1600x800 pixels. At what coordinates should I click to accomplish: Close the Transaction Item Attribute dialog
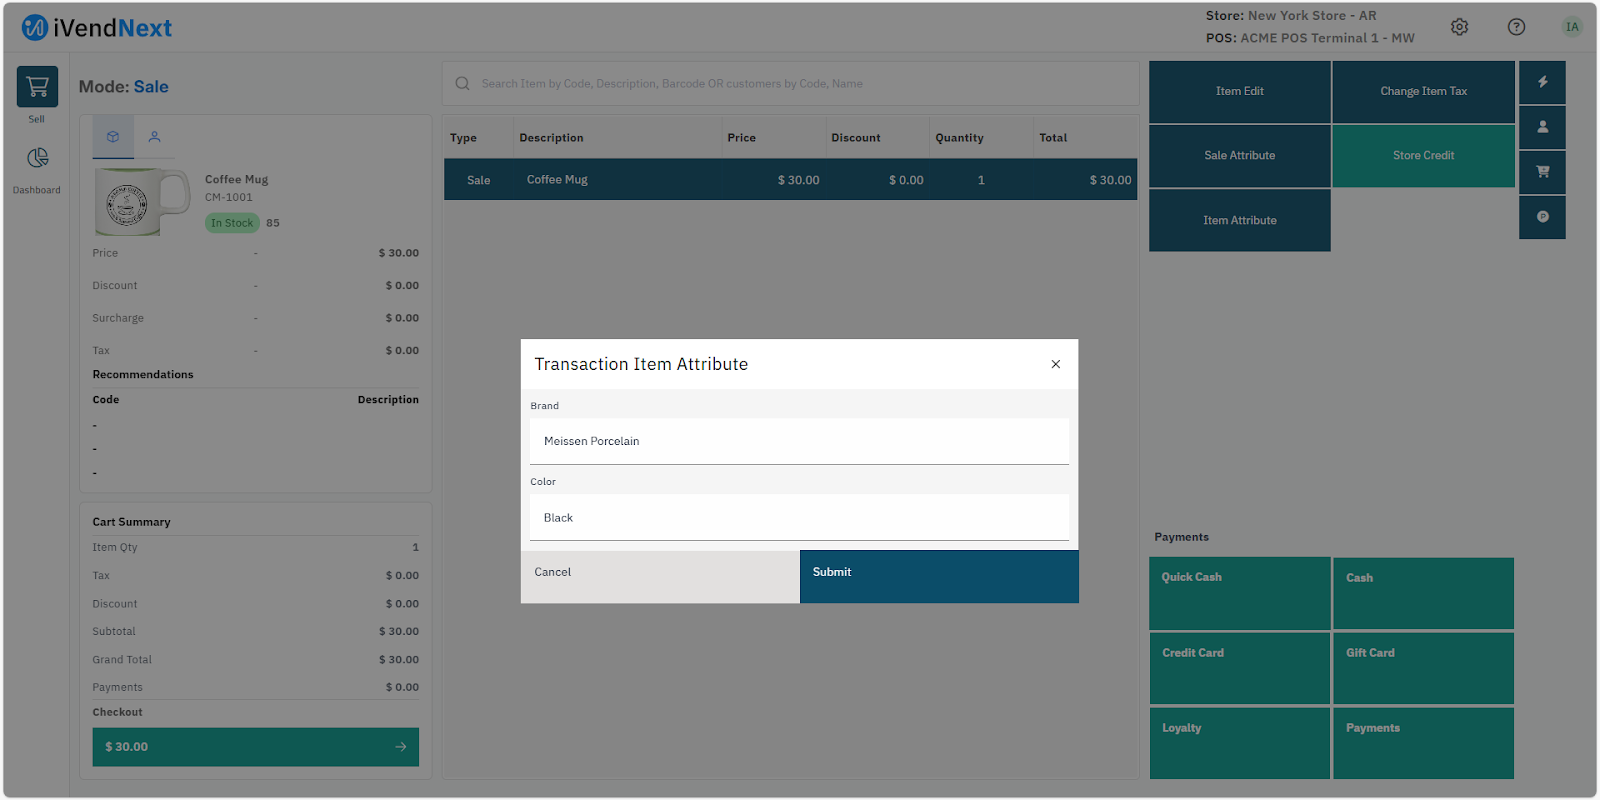(x=1055, y=364)
